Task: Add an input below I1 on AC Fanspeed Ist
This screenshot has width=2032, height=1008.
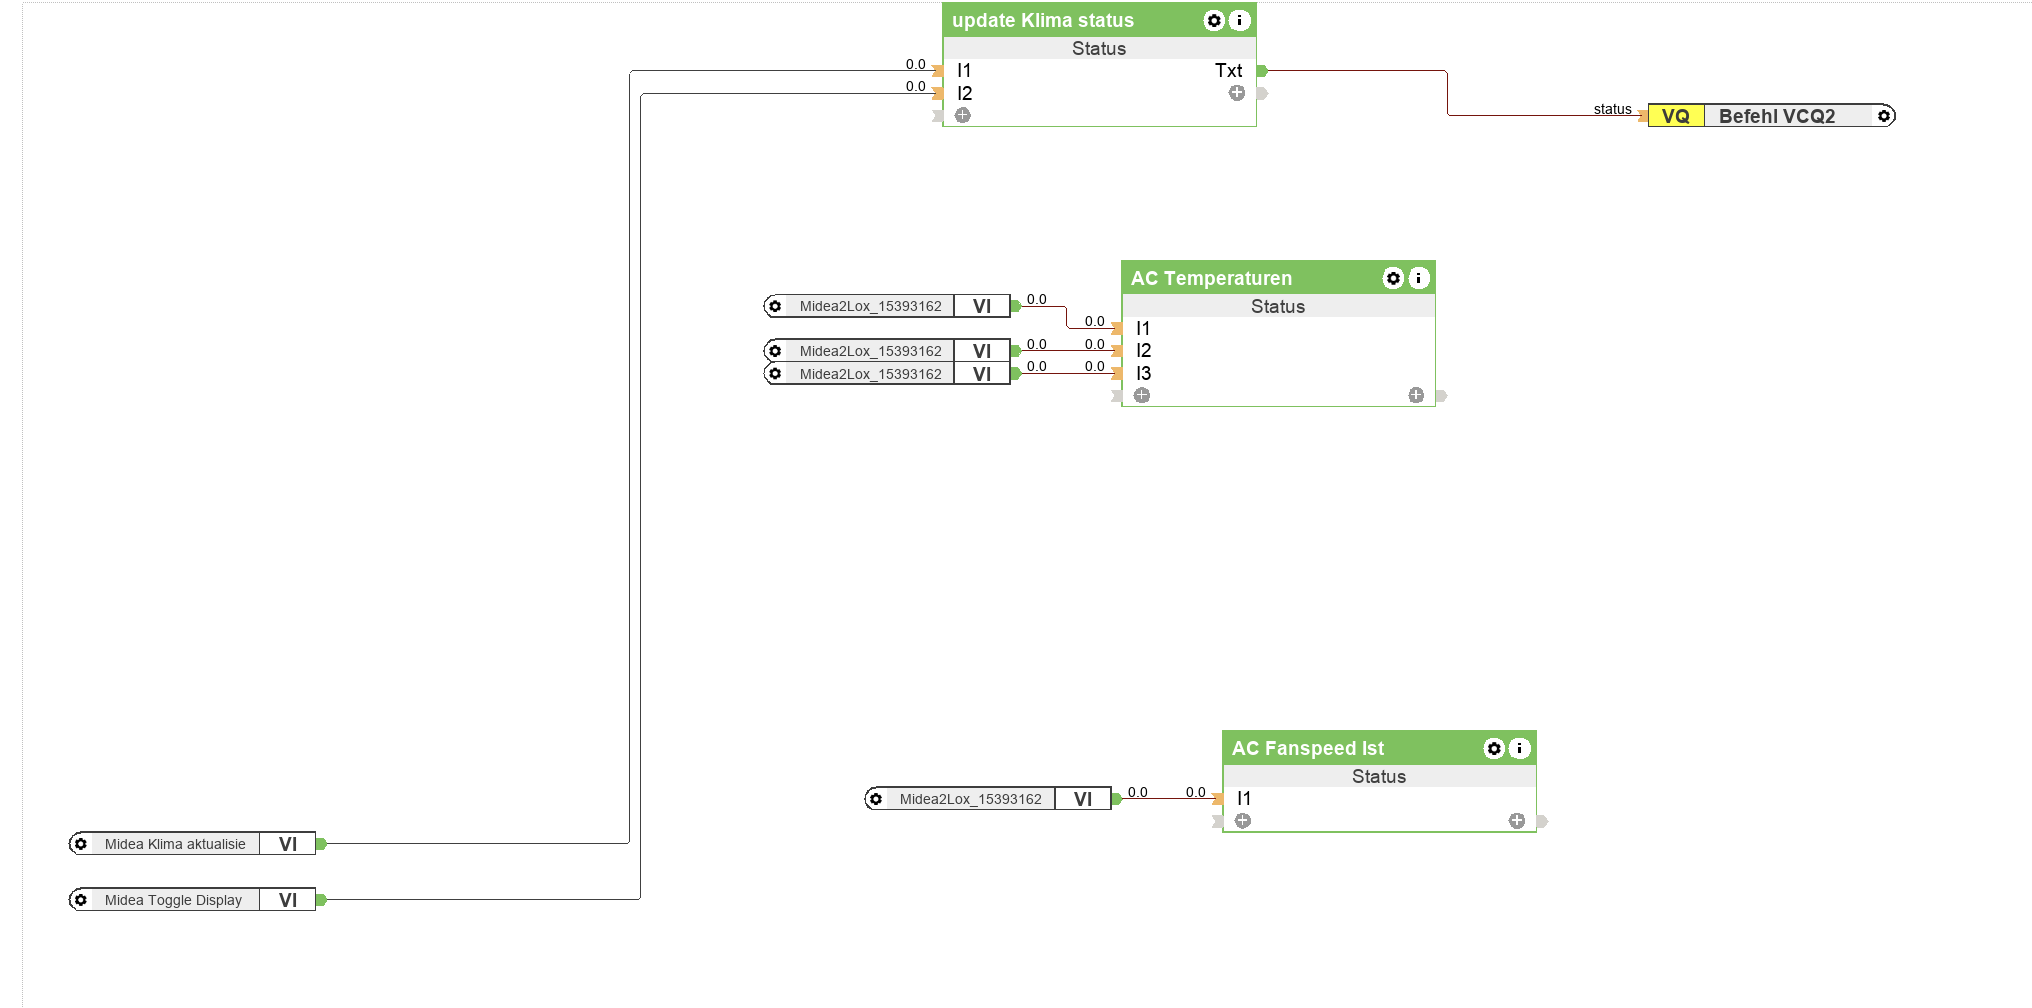Action: tap(1243, 821)
